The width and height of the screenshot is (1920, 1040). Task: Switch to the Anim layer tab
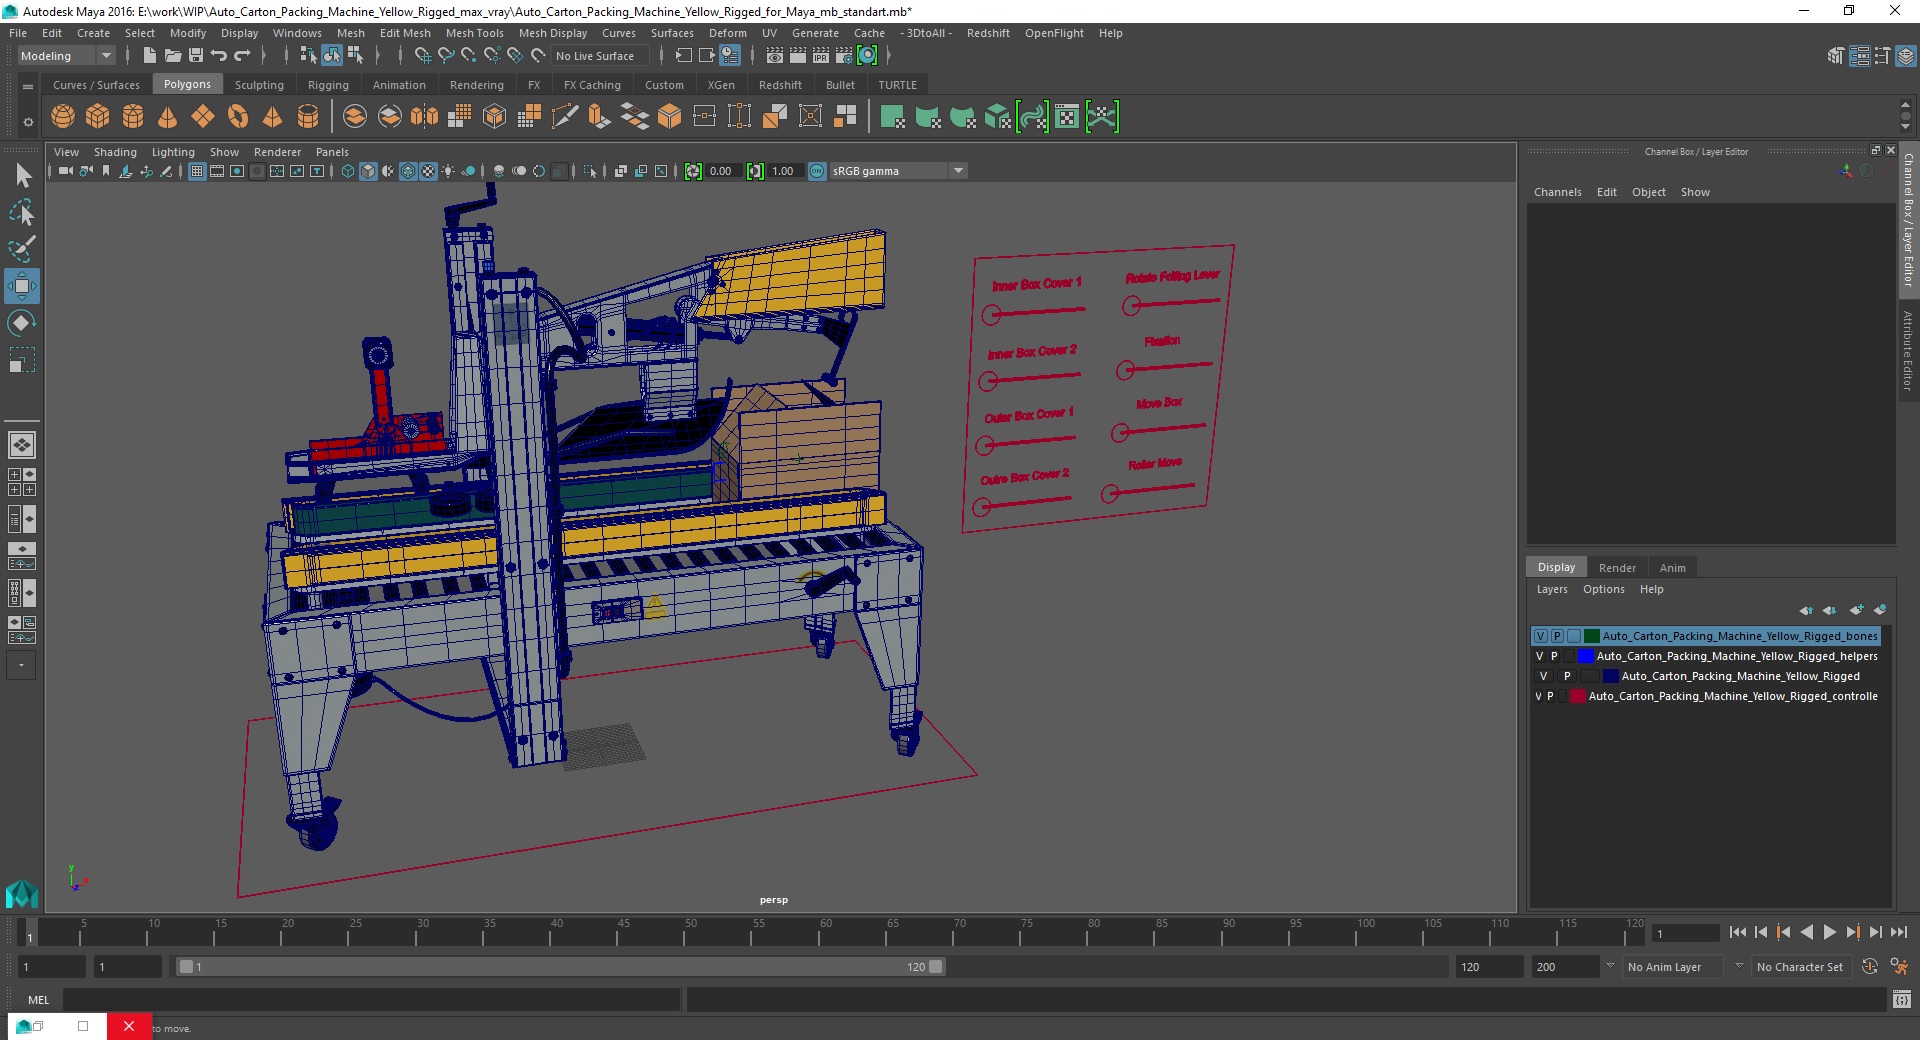[1672, 567]
